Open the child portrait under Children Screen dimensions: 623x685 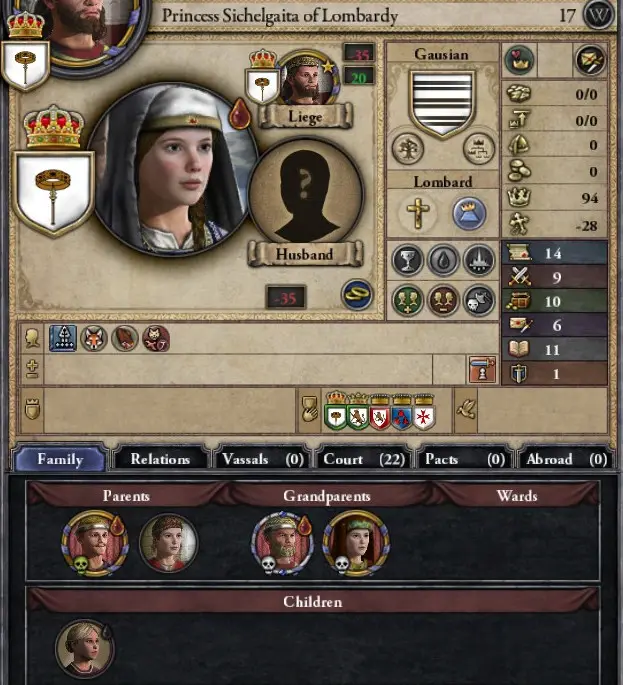(85, 649)
